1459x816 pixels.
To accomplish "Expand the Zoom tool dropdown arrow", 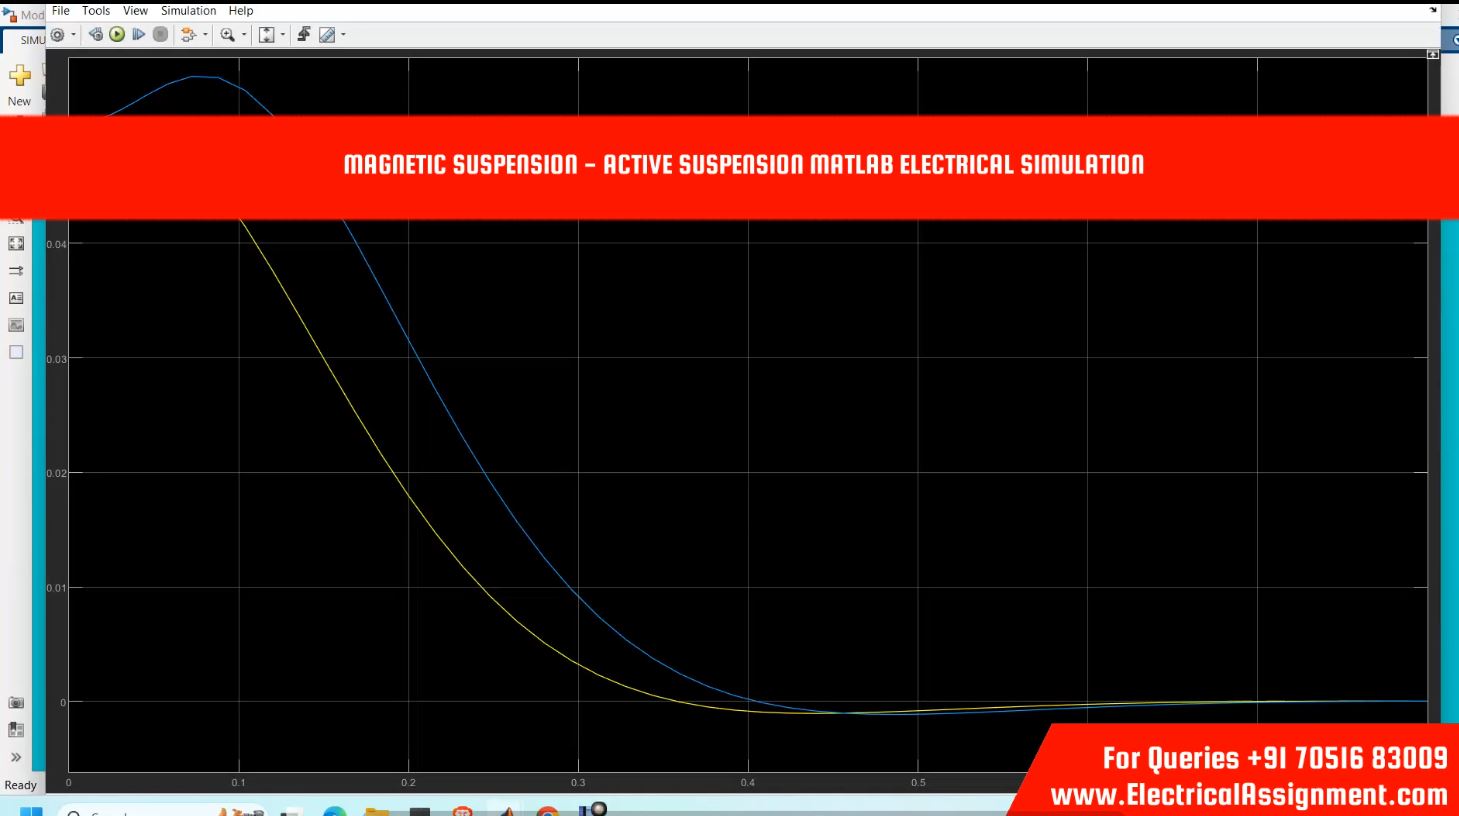I will click(243, 35).
